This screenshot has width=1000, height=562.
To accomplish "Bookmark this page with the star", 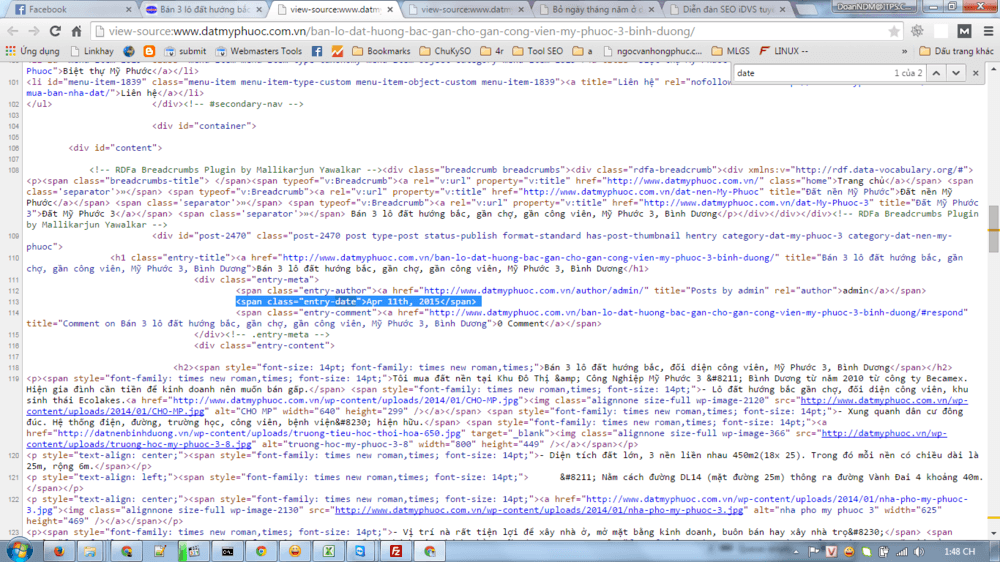I will pyautogui.click(x=894, y=31).
